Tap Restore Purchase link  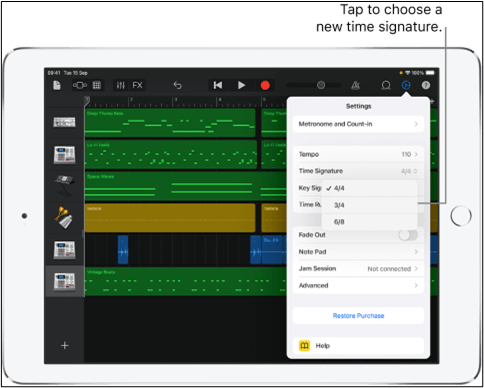click(x=358, y=316)
